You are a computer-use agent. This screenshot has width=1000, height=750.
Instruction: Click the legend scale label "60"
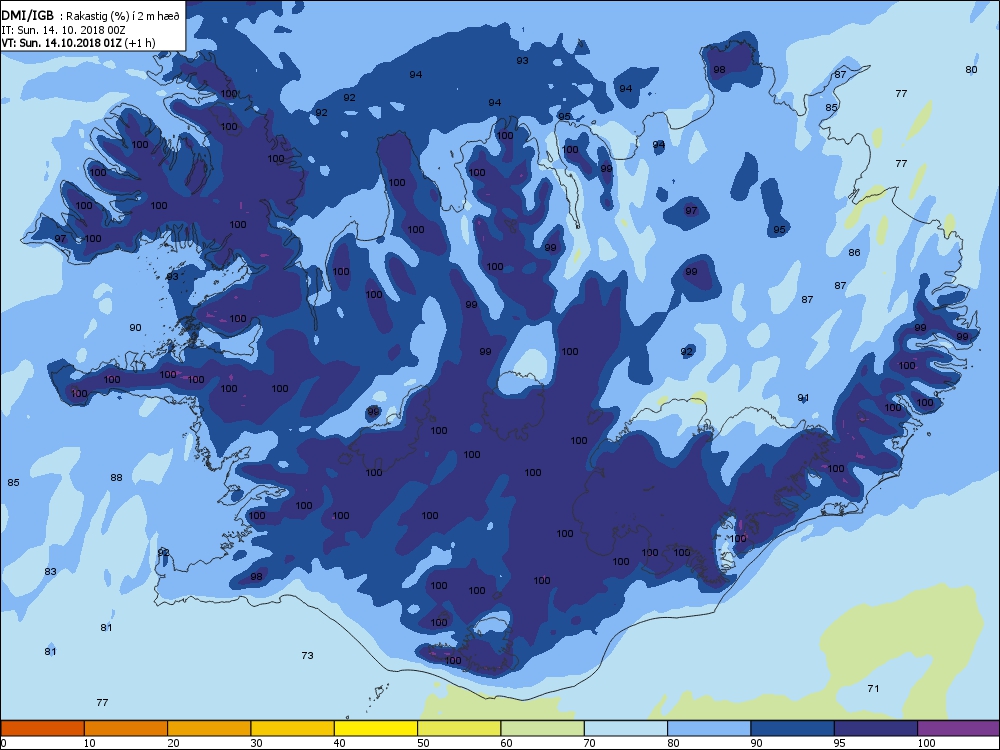(x=506, y=743)
